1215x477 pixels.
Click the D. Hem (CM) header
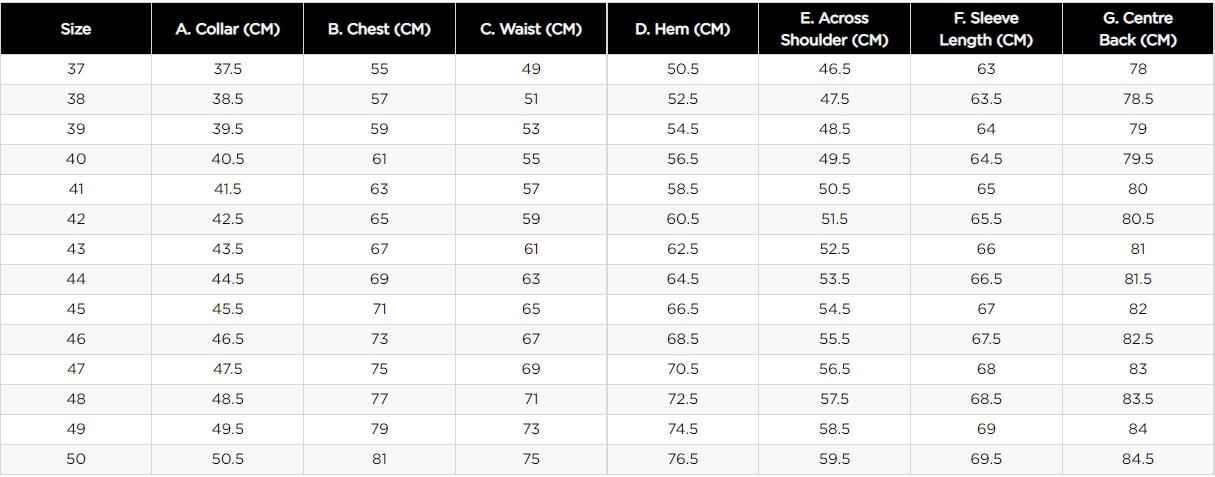[x=683, y=29]
